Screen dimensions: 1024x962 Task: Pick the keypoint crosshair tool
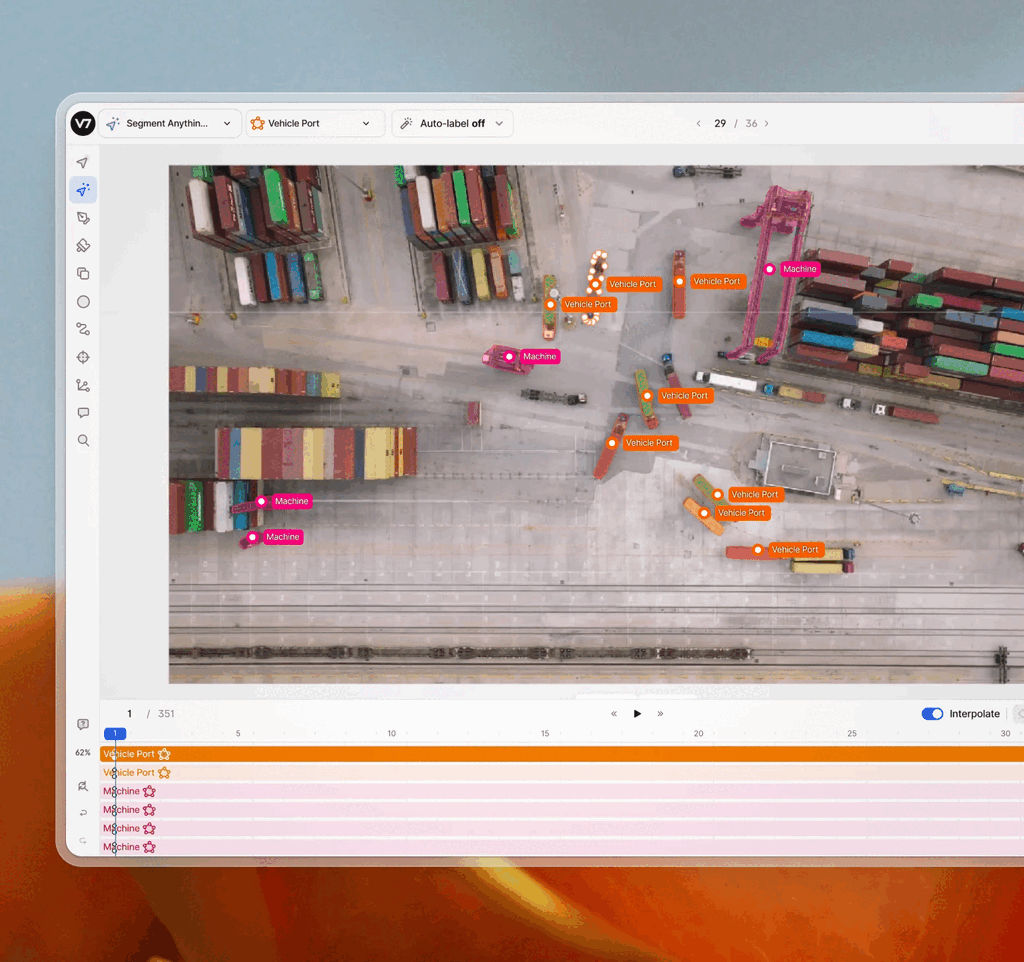click(x=83, y=357)
